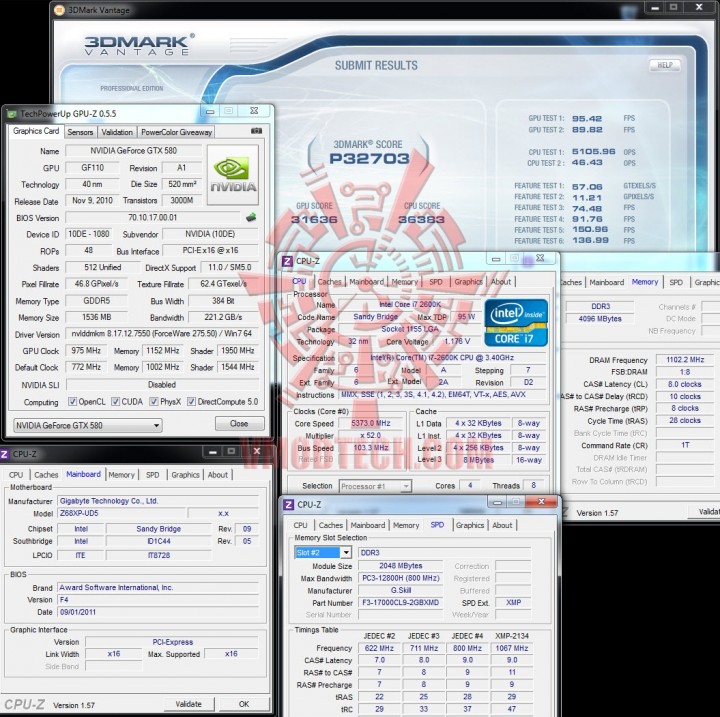Switch to the Validation tab in GPU-Z

[x=117, y=132]
